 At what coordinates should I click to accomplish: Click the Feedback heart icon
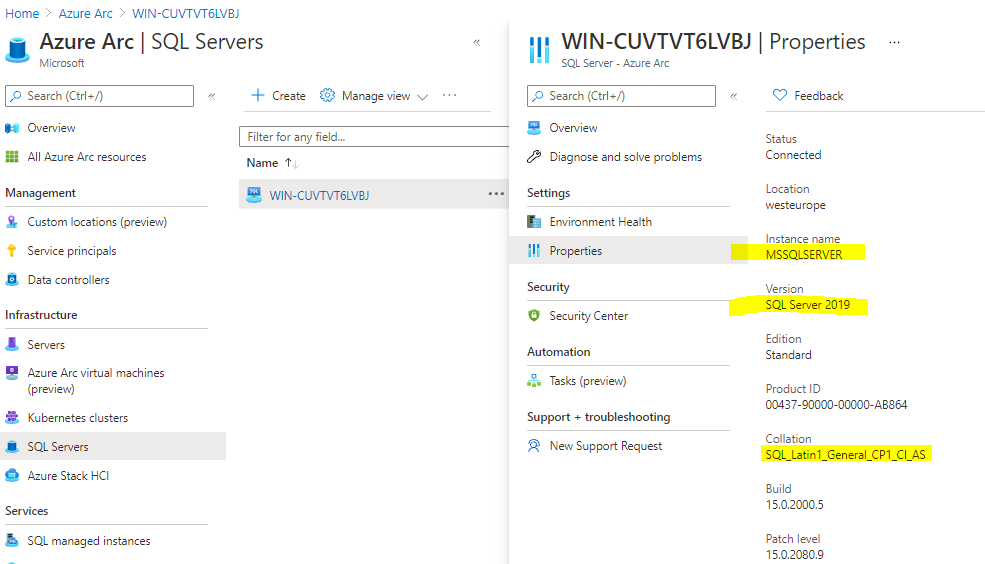point(780,96)
